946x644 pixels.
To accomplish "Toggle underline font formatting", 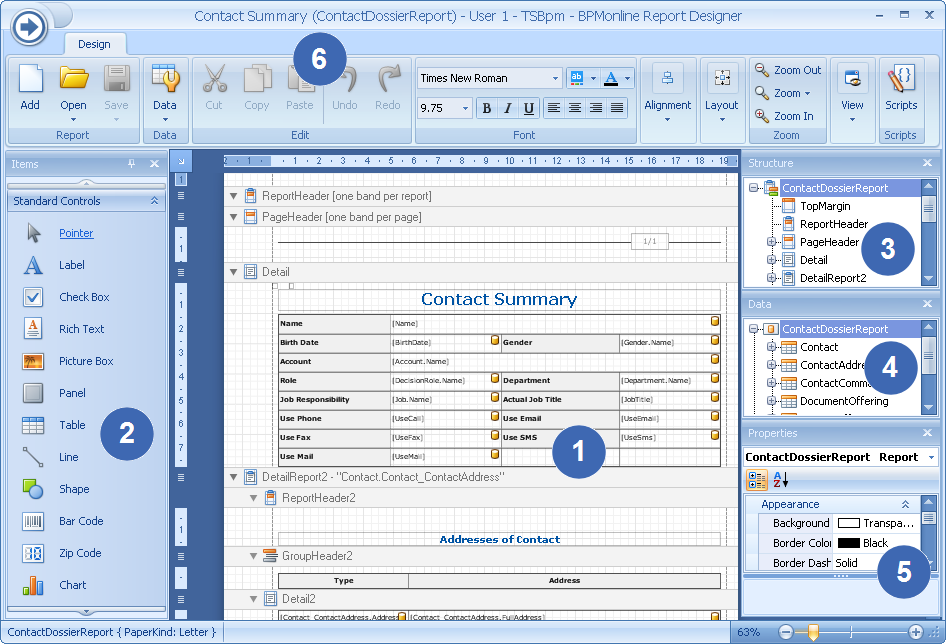I will 529,108.
